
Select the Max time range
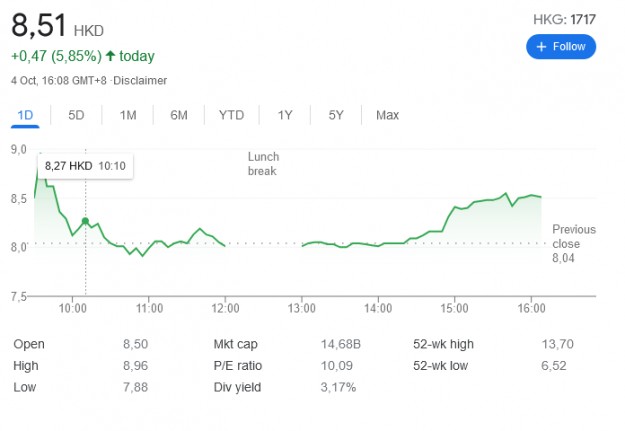[387, 115]
